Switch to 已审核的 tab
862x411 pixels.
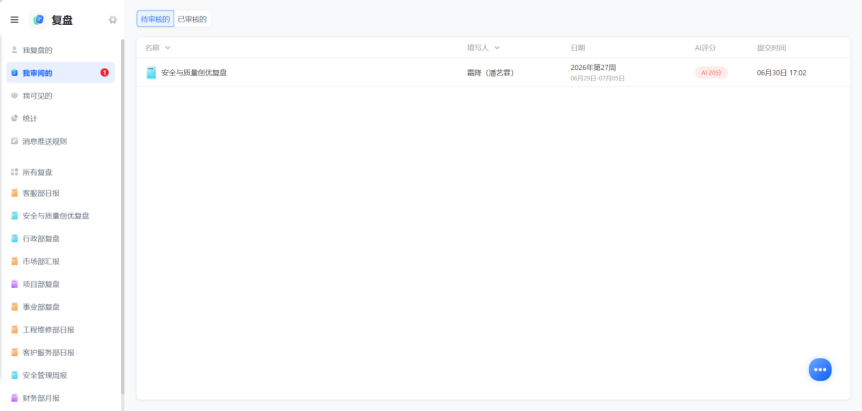192,19
